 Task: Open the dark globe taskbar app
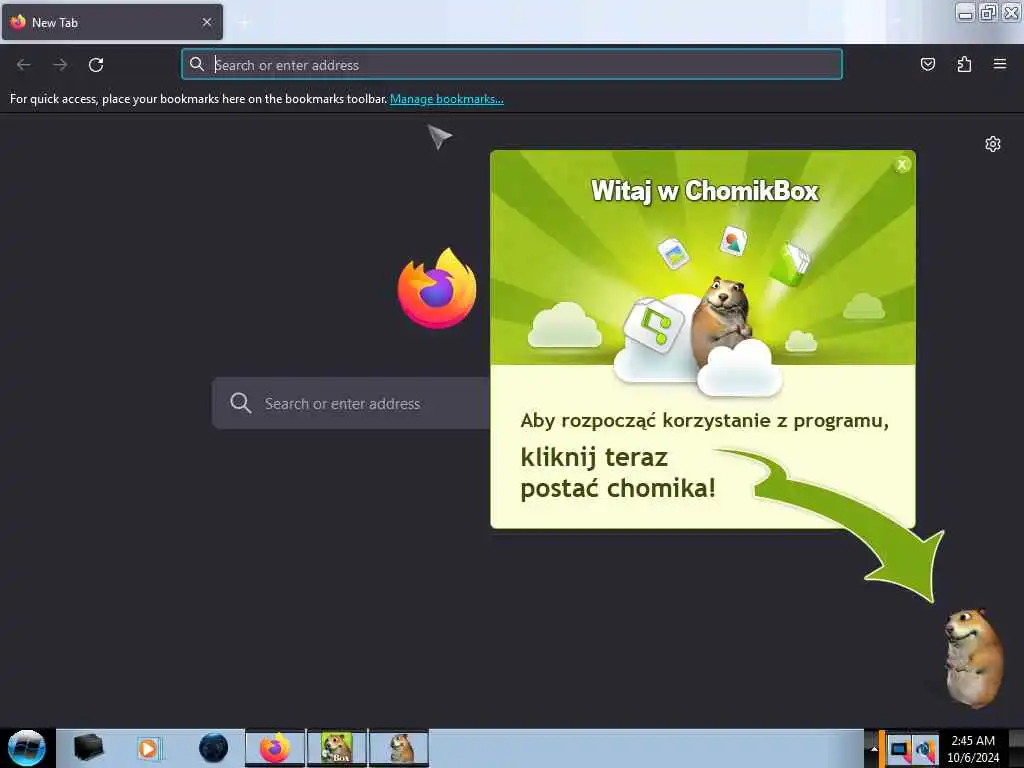pos(214,748)
